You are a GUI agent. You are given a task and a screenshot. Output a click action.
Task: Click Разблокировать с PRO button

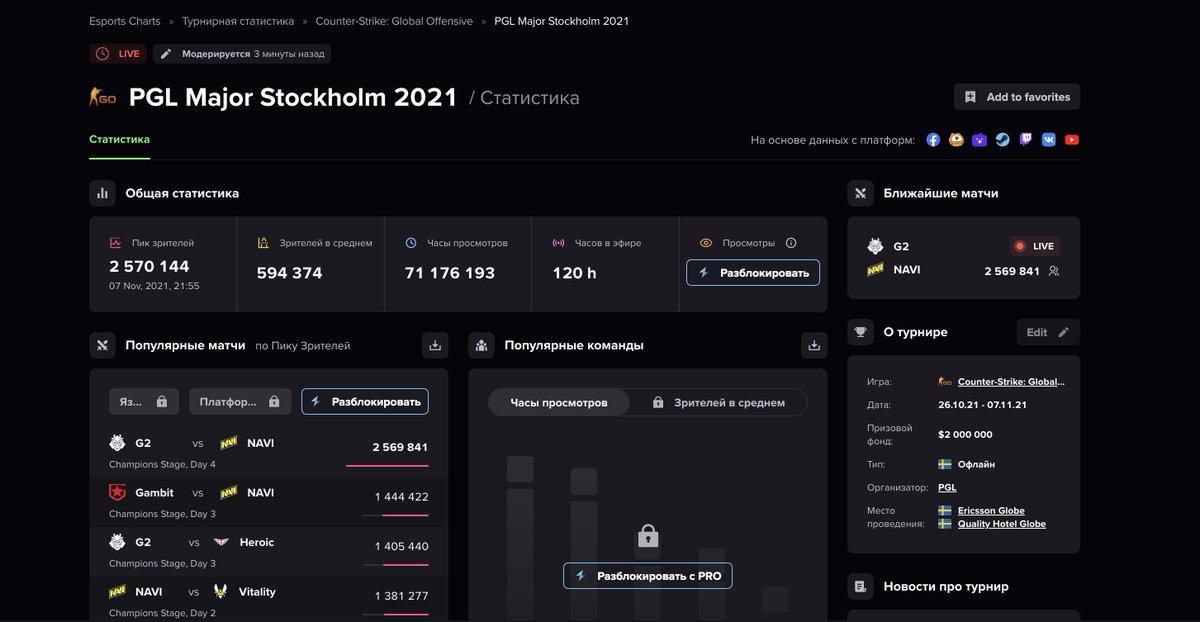(648, 576)
